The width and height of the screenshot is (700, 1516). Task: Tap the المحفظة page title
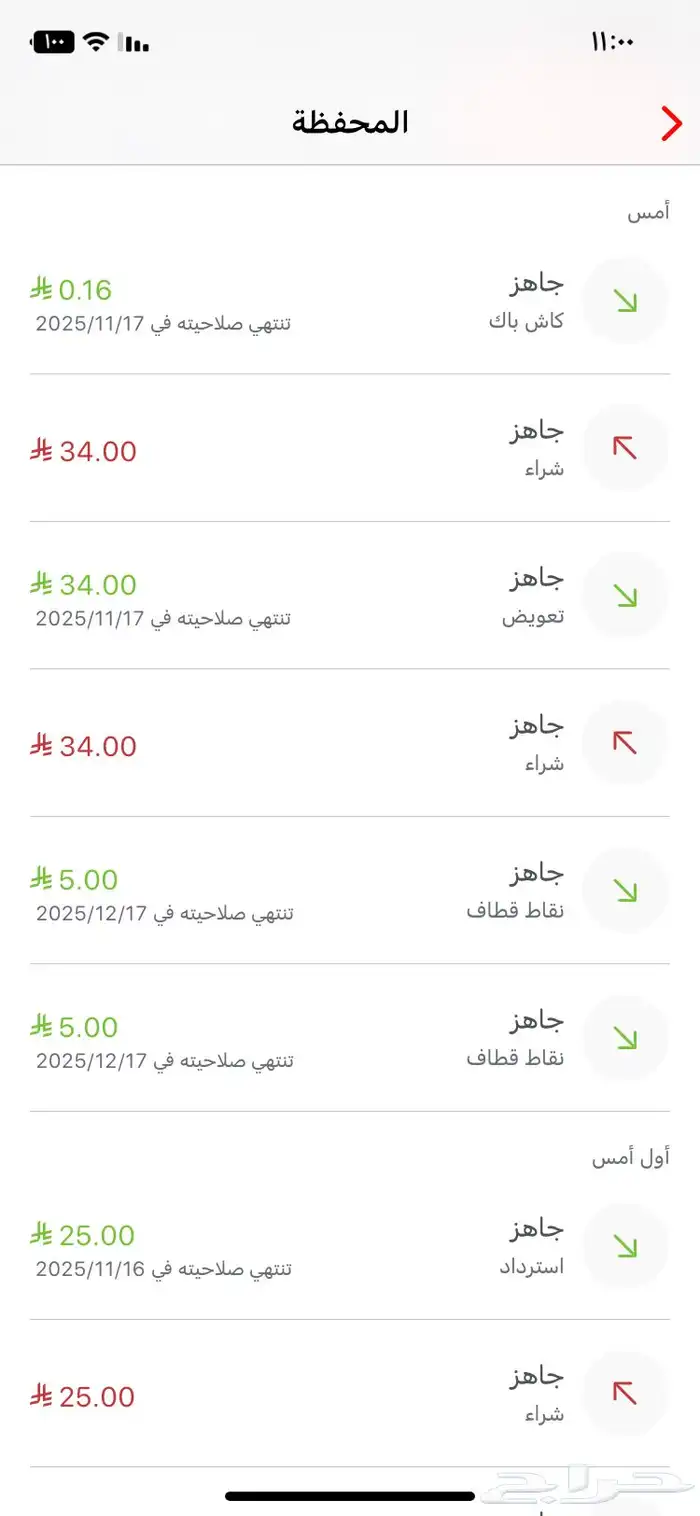[350, 123]
